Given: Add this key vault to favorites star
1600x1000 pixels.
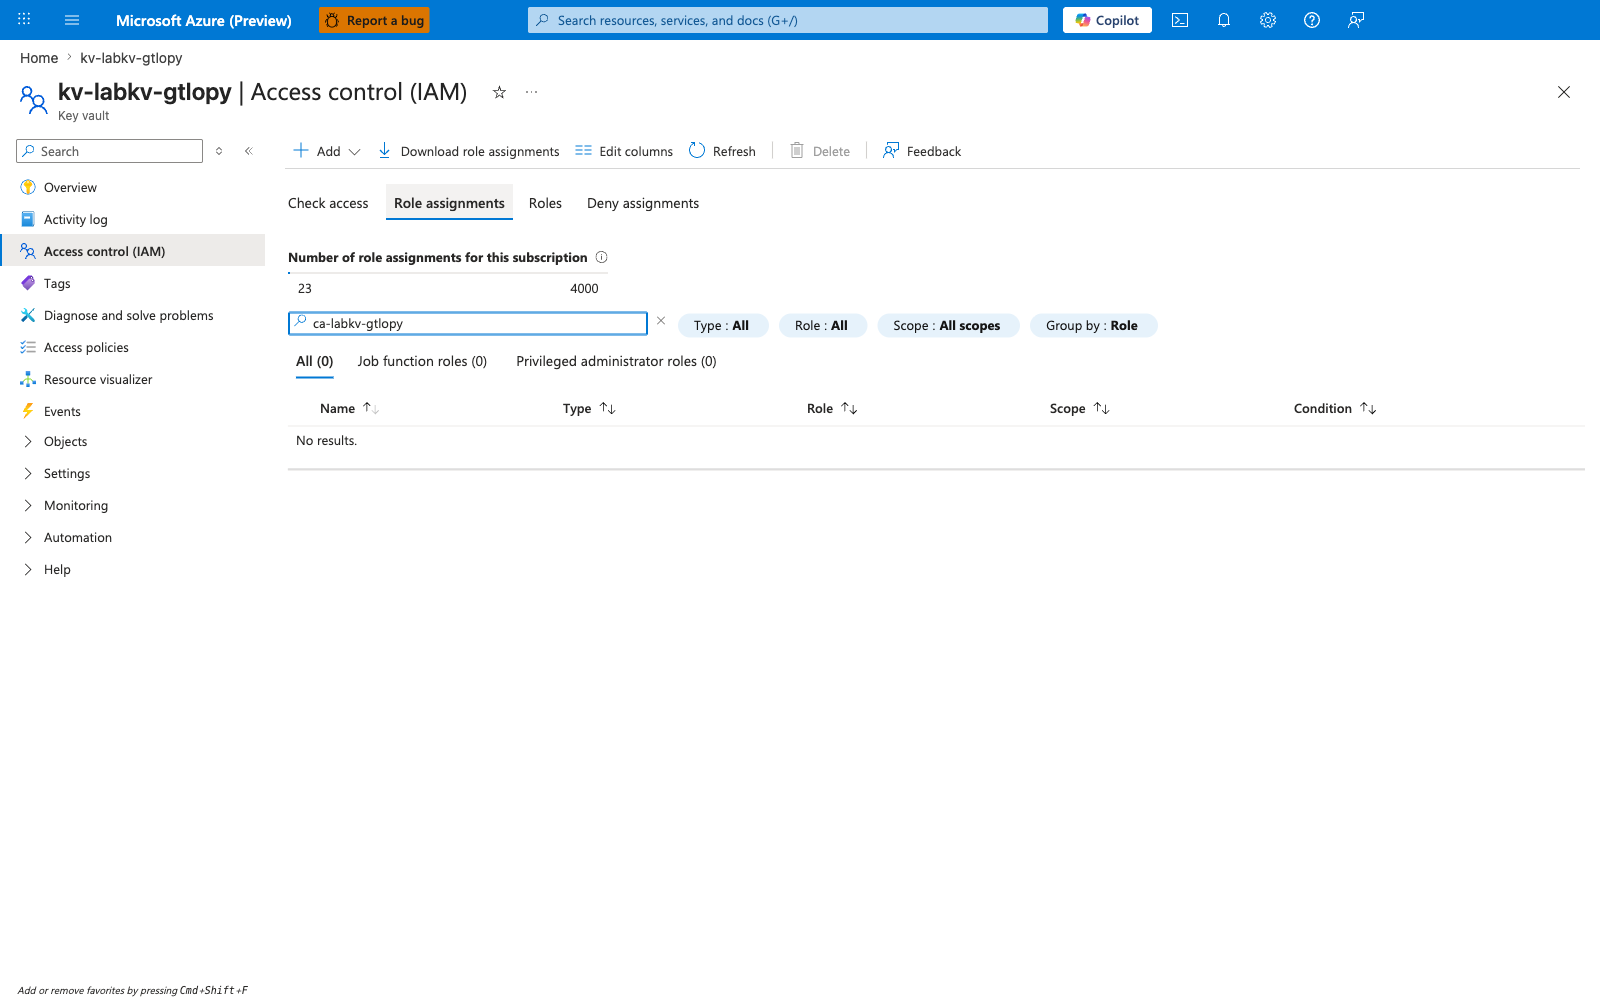Looking at the screenshot, I should pyautogui.click(x=499, y=92).
